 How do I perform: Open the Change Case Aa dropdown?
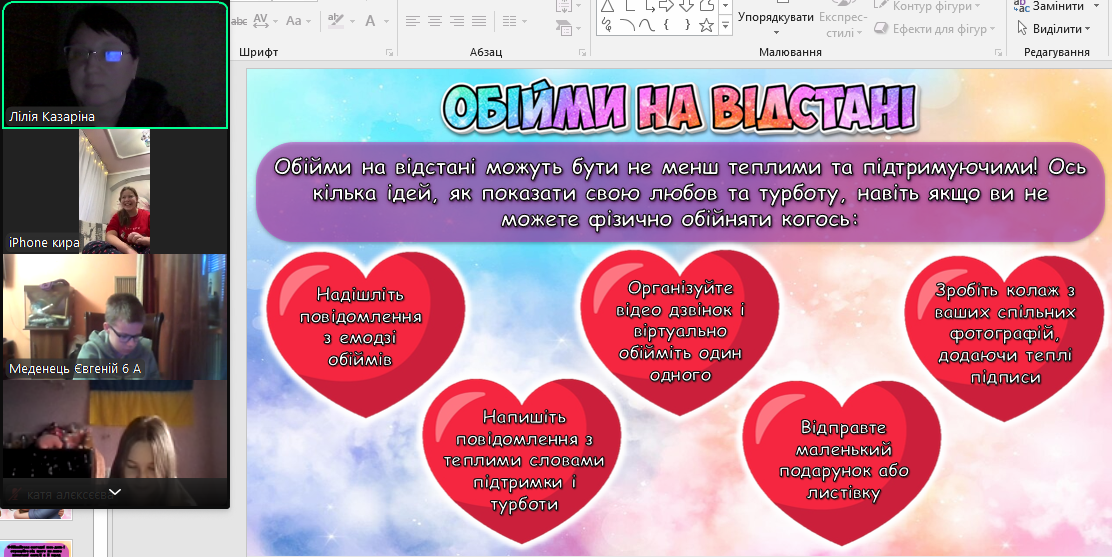298,20
